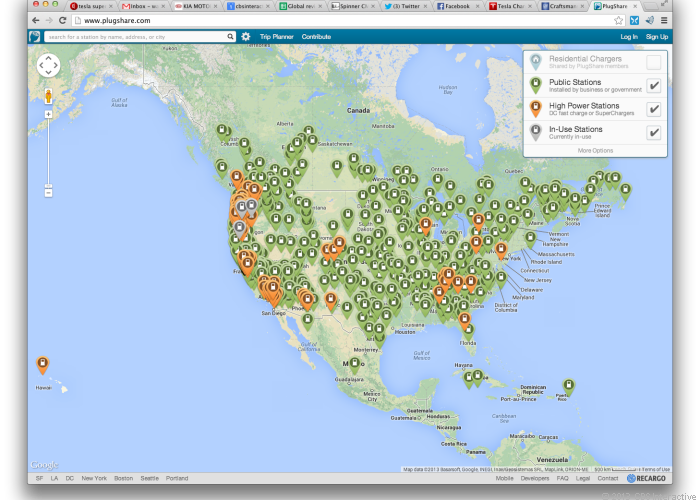Switch to the Gmail Inbox tab

click(143, 6)
